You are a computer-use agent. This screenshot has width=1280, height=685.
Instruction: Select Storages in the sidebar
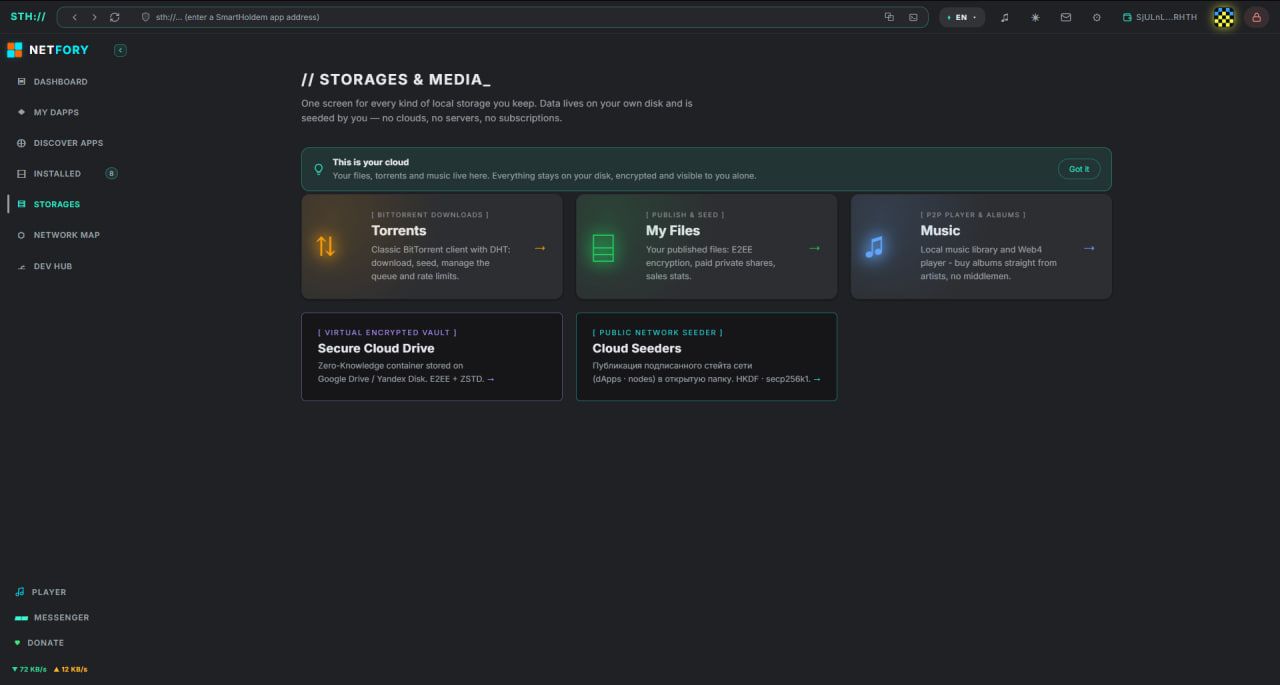point(48,204)
